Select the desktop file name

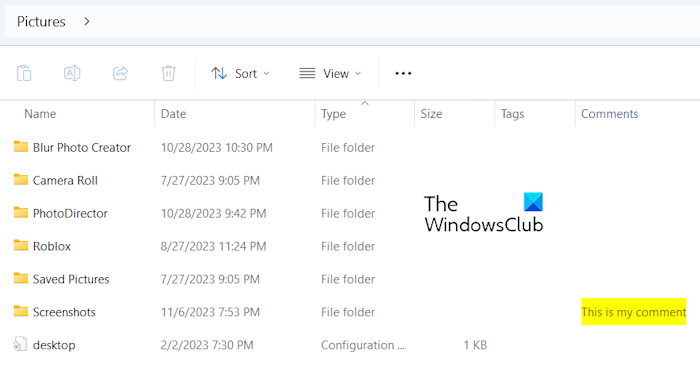coord(54,345)
